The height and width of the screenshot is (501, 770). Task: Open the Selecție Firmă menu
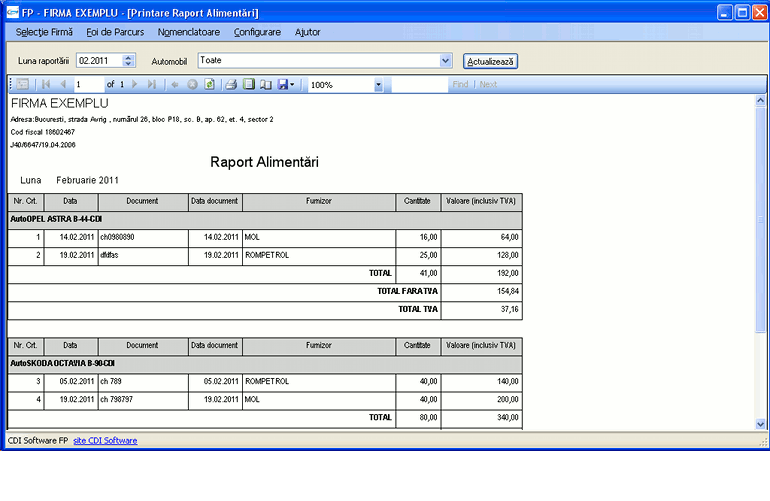44,32
